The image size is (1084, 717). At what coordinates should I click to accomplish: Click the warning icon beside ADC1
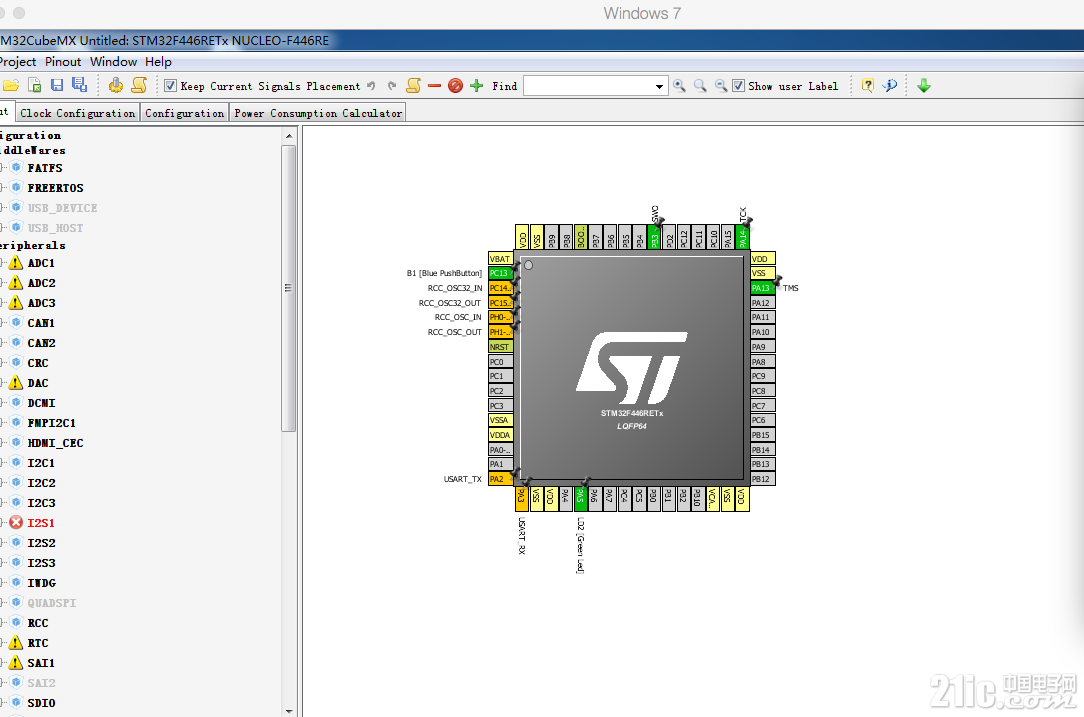pos(16,263)
